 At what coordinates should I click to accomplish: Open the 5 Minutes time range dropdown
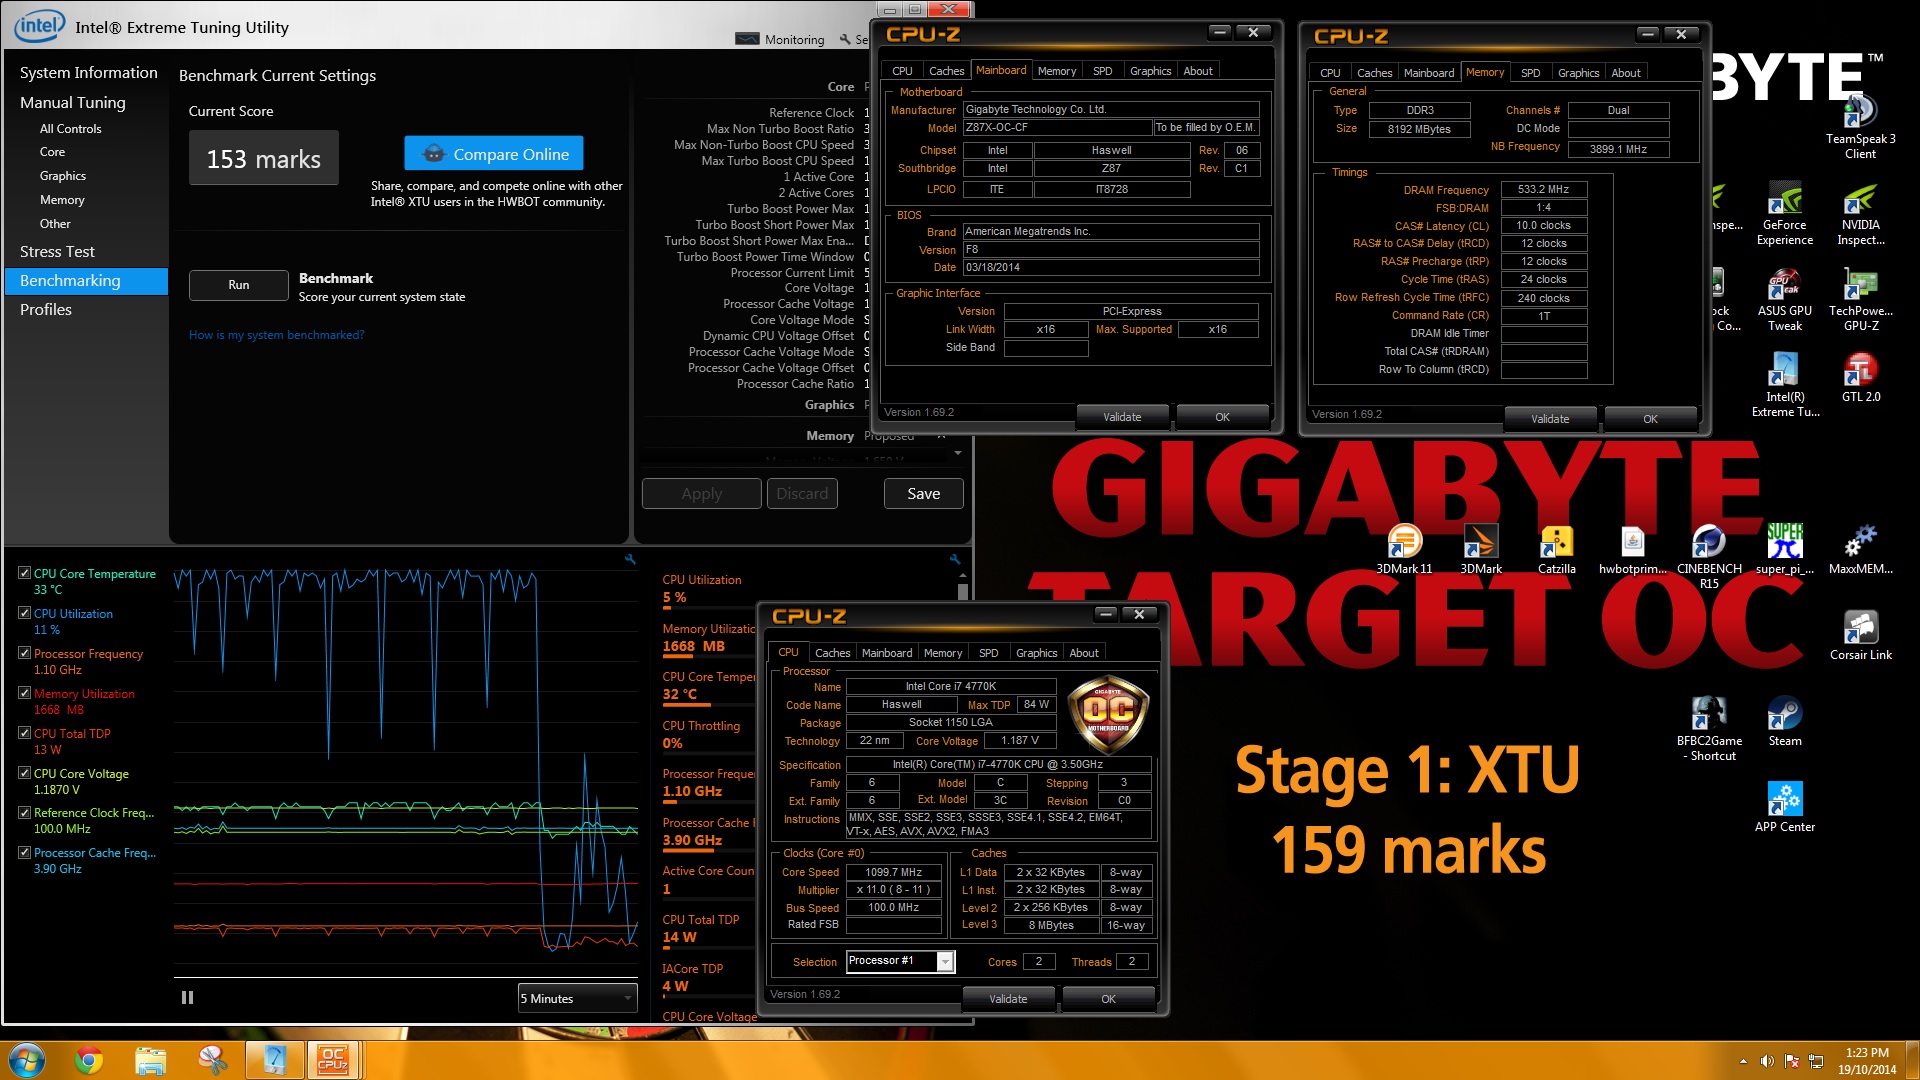click(x=577, y=998)
